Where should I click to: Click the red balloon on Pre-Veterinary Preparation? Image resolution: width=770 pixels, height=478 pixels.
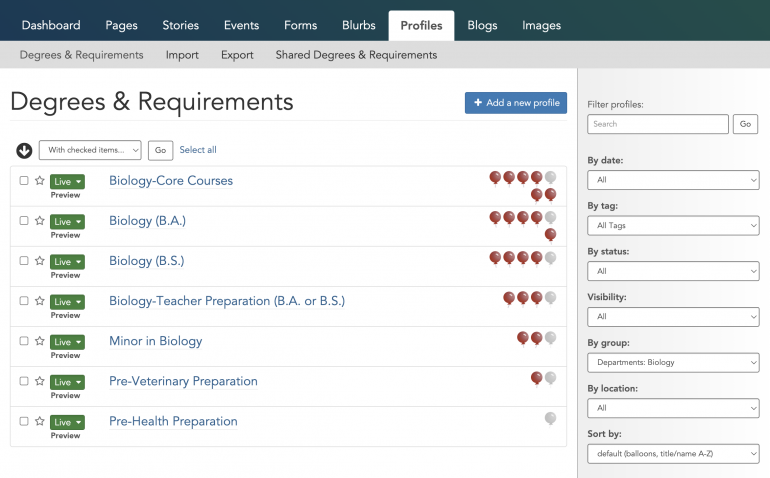point(537,378)
